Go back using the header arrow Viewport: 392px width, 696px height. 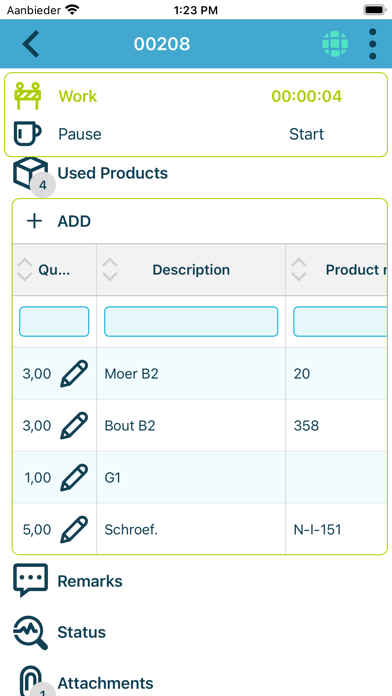[x=31, y=44]
